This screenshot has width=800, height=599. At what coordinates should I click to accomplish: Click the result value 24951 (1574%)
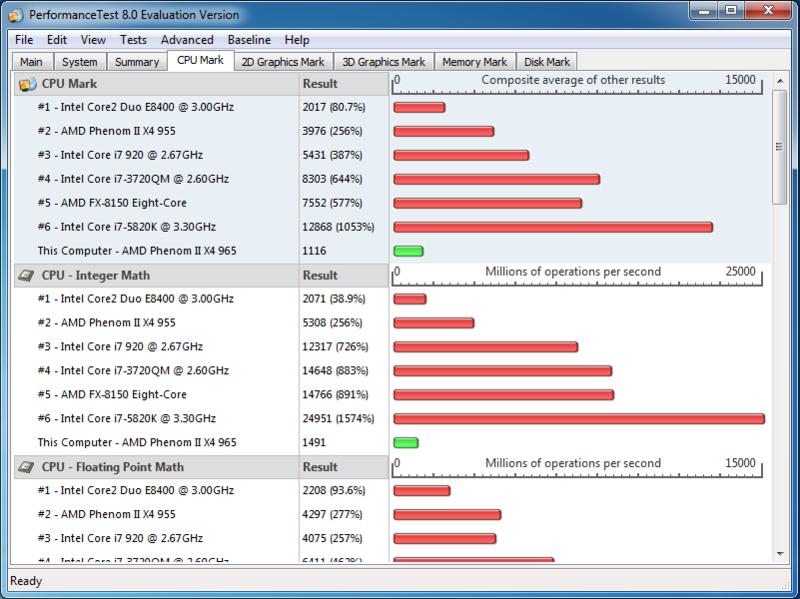point(338,419)
